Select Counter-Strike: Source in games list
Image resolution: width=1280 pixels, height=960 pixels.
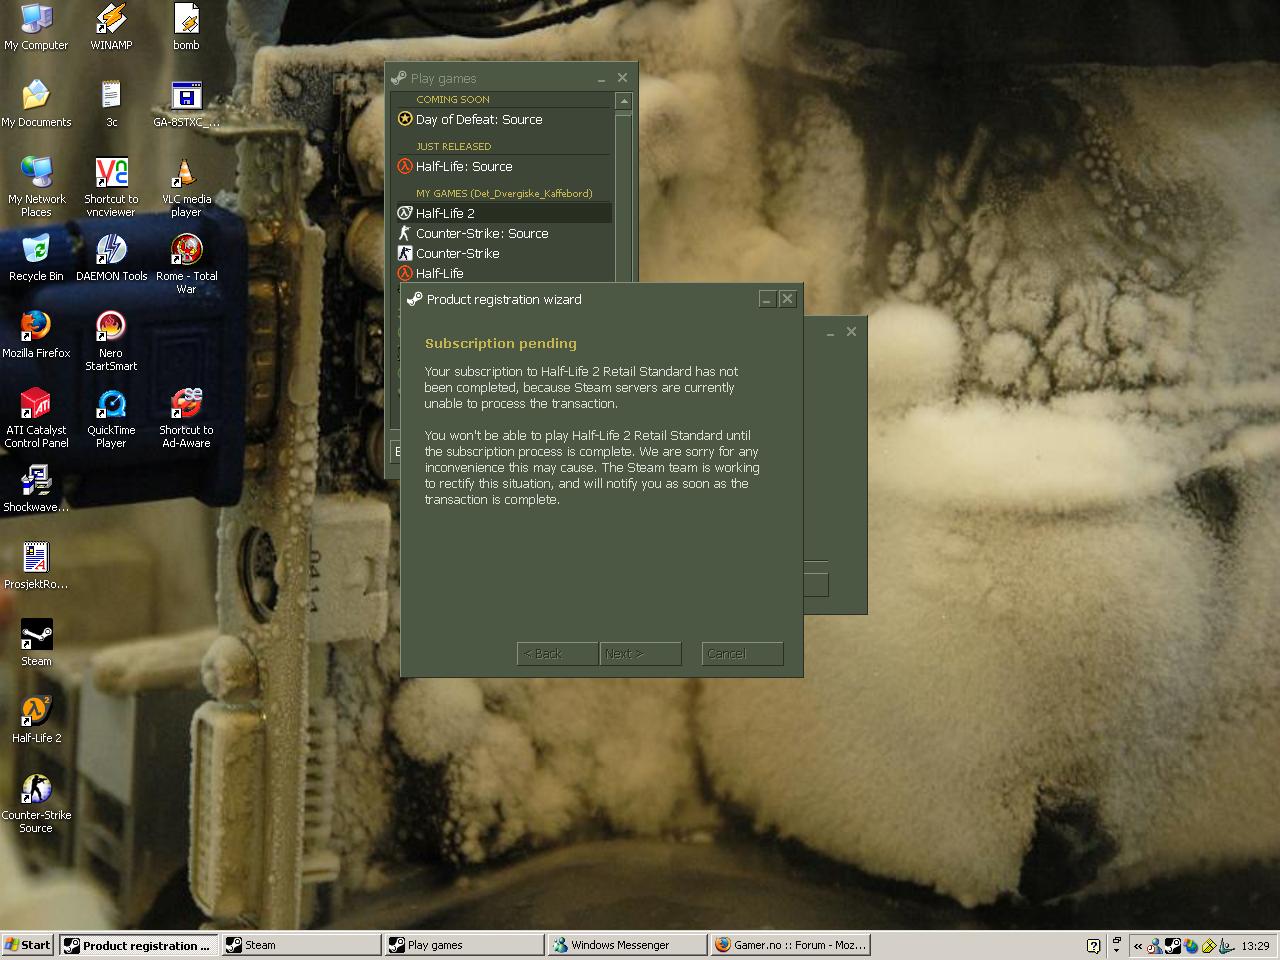tap(503, 233)
